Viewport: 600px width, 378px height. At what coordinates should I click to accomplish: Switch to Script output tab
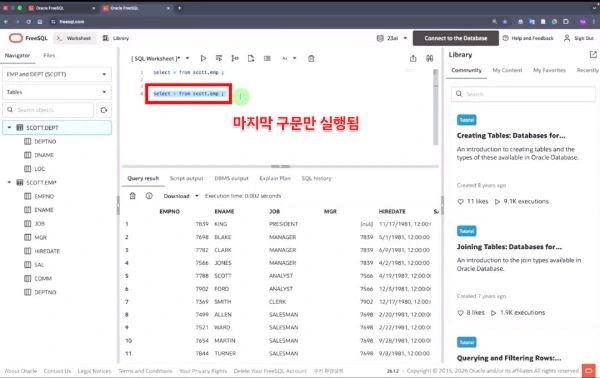point(186,178)
